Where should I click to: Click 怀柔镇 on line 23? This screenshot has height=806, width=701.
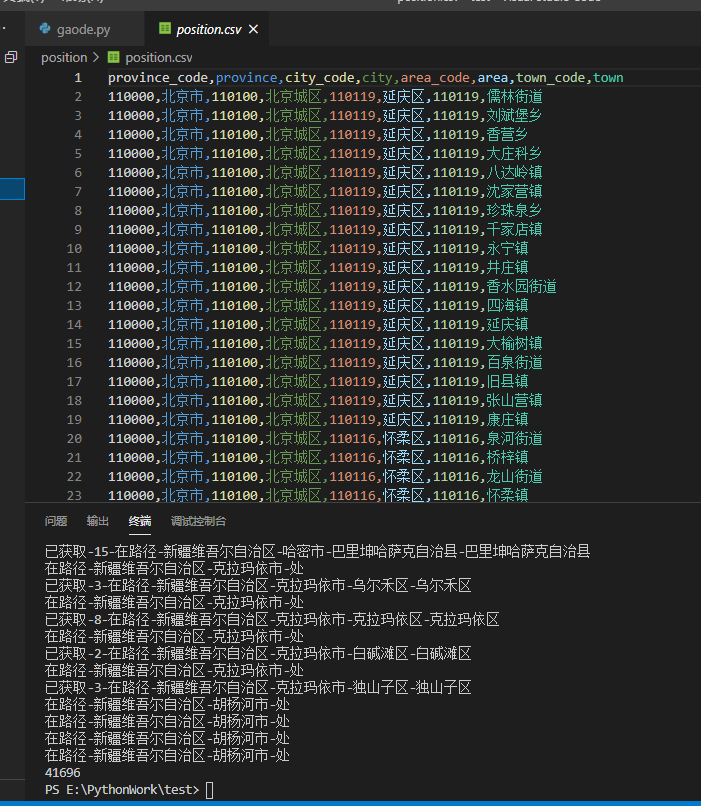pyautogui.click(x=507, y=496)
